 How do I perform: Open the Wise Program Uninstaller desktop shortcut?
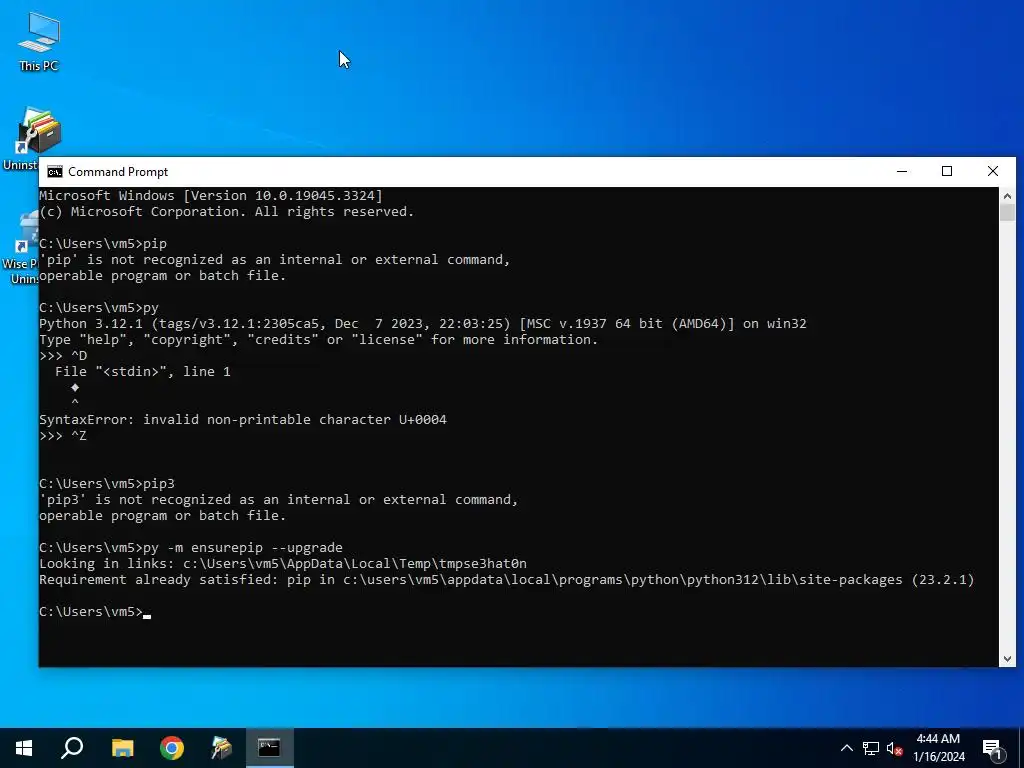coord(20,248)
